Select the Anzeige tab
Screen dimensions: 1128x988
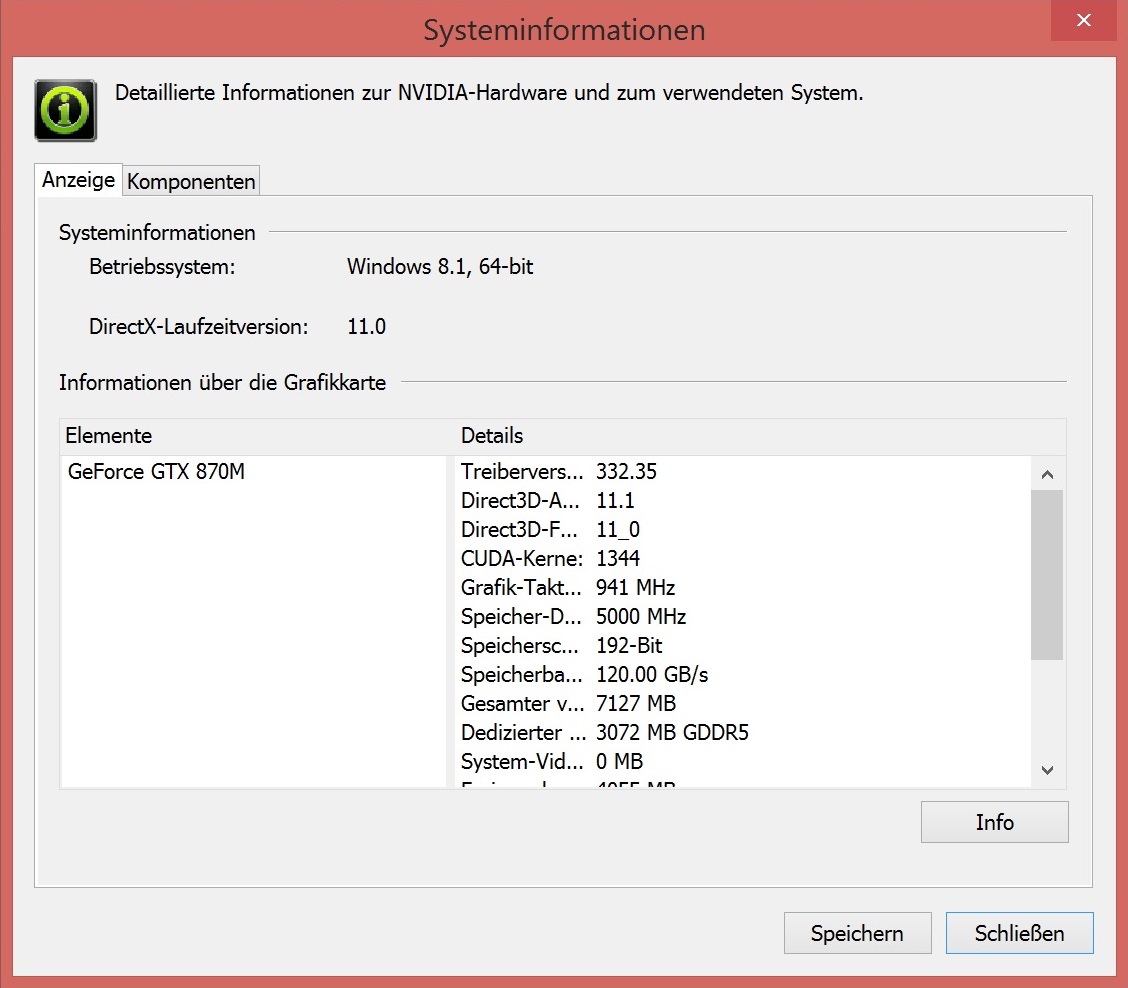coord(78,179)
